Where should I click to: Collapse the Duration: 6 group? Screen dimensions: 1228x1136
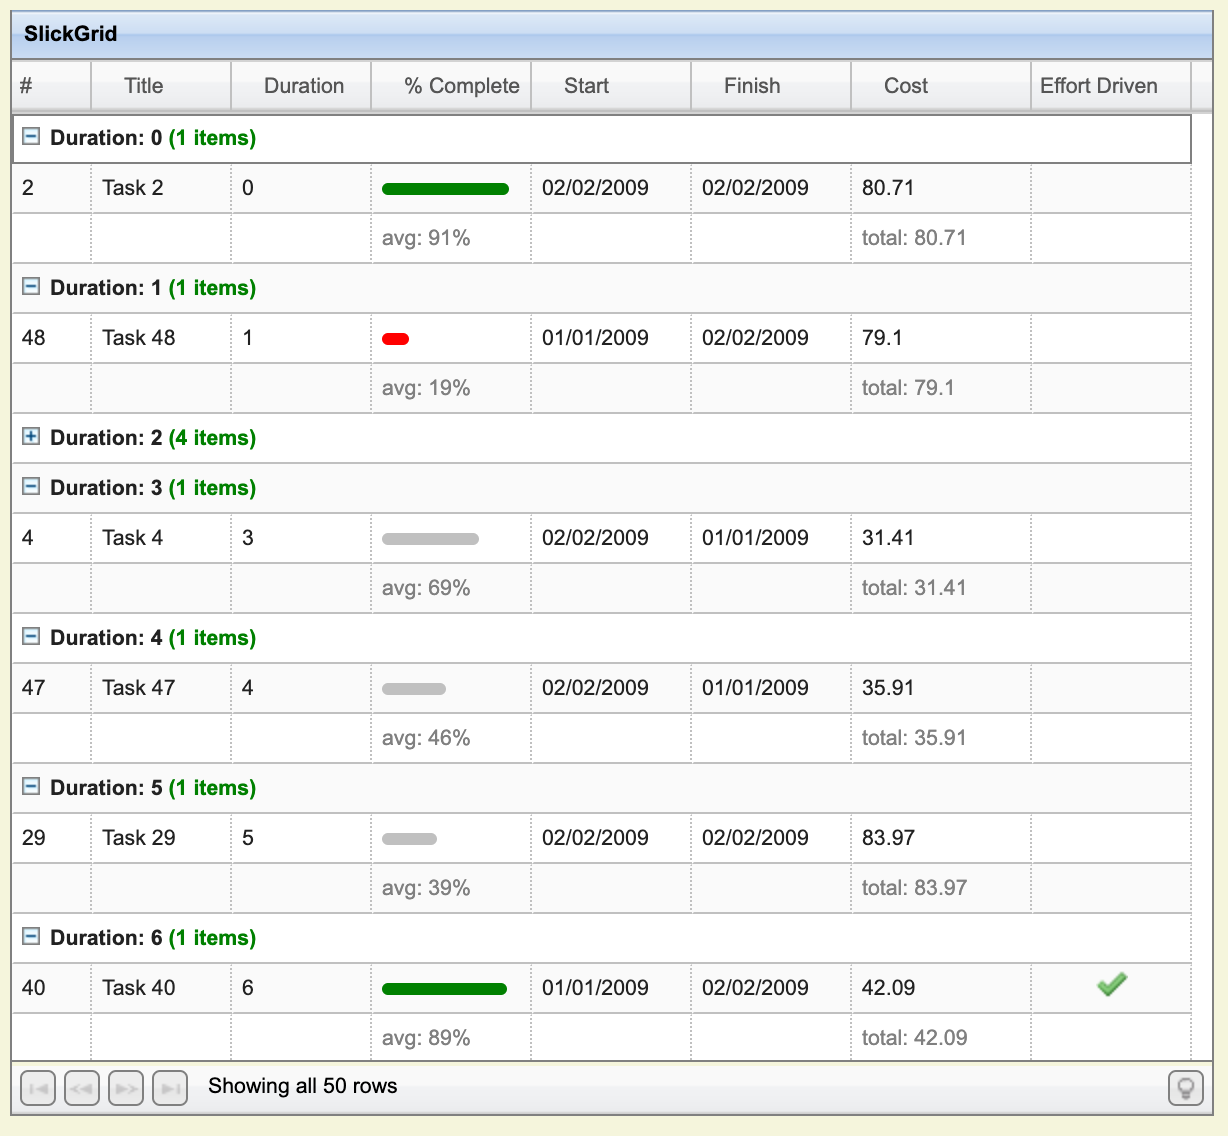[x=30, y=937]
